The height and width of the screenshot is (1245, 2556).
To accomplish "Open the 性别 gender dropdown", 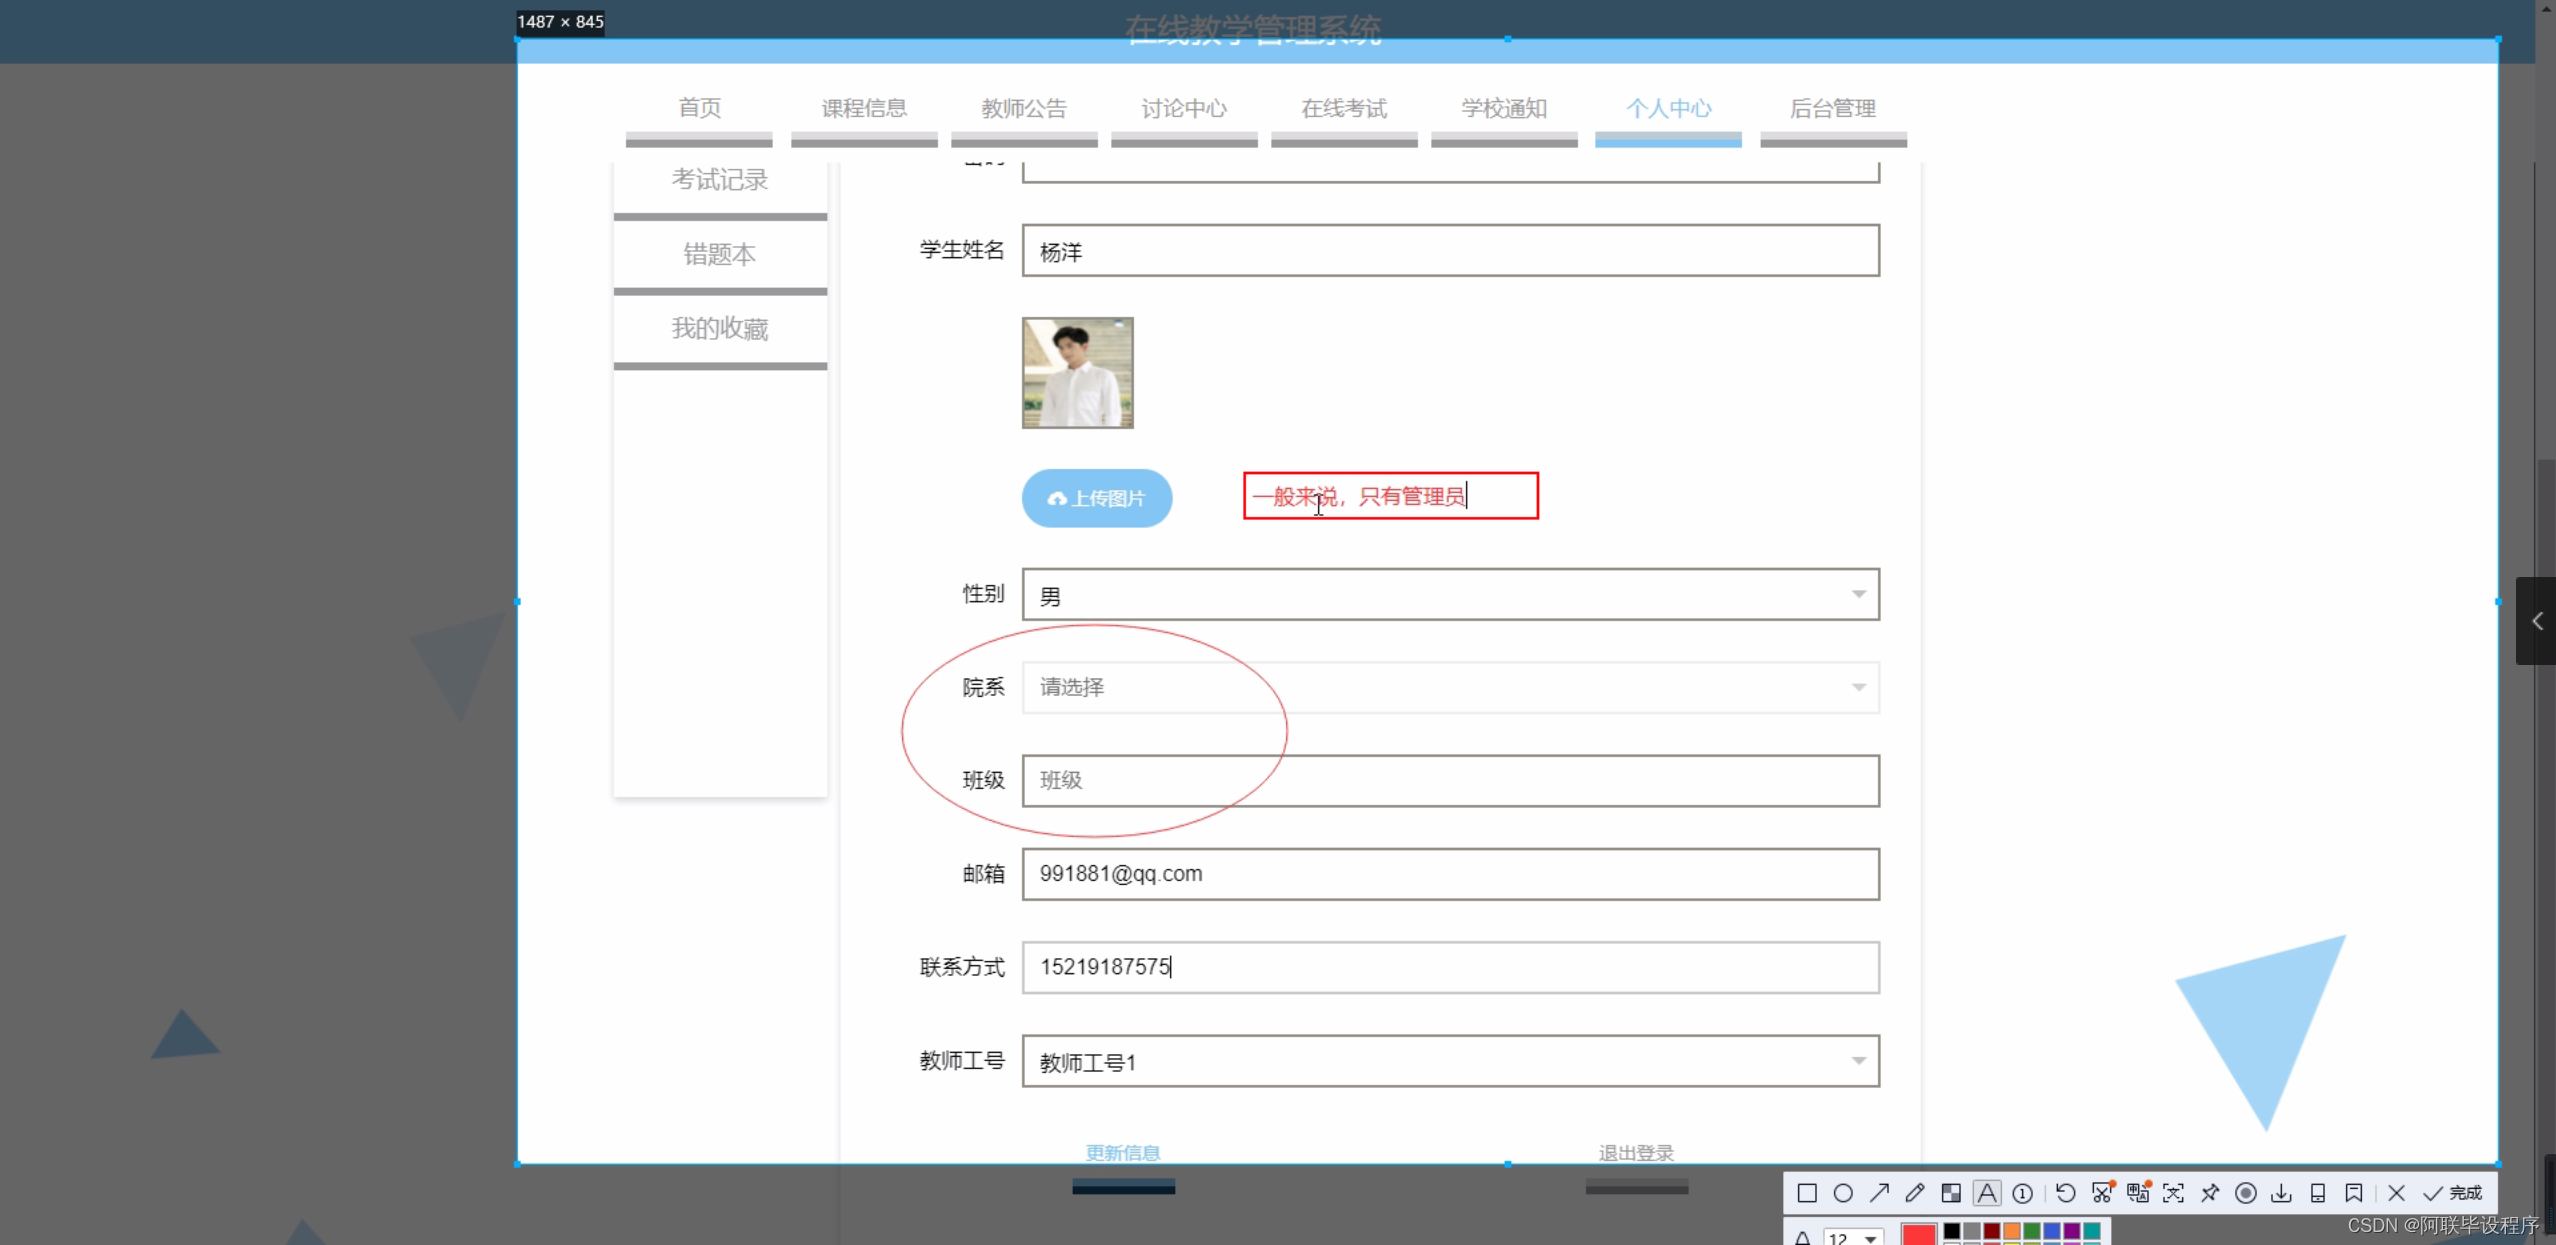I will [1450, 595].
